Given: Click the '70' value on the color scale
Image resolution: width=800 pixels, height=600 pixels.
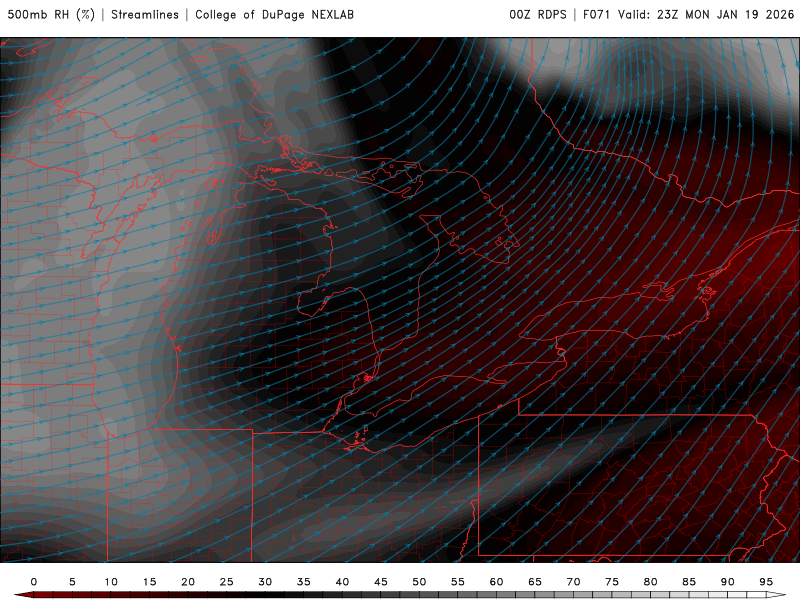Looking at the screenshot, I should 573,582.
